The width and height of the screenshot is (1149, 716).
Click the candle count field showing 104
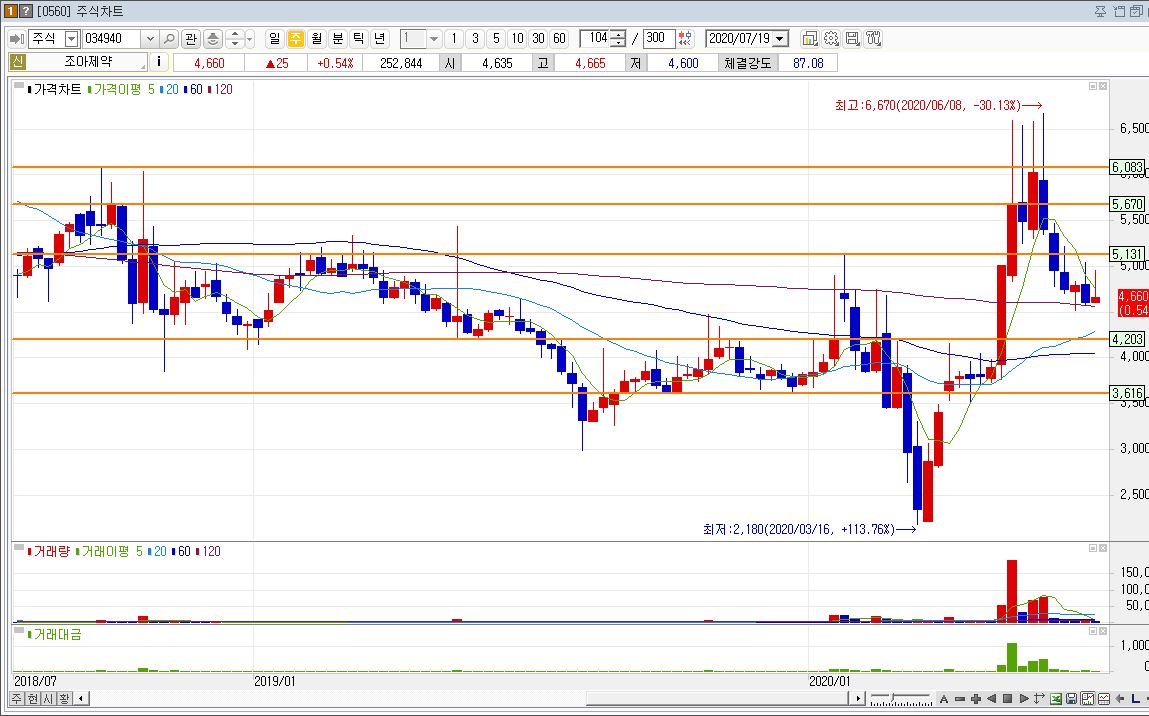595,38
